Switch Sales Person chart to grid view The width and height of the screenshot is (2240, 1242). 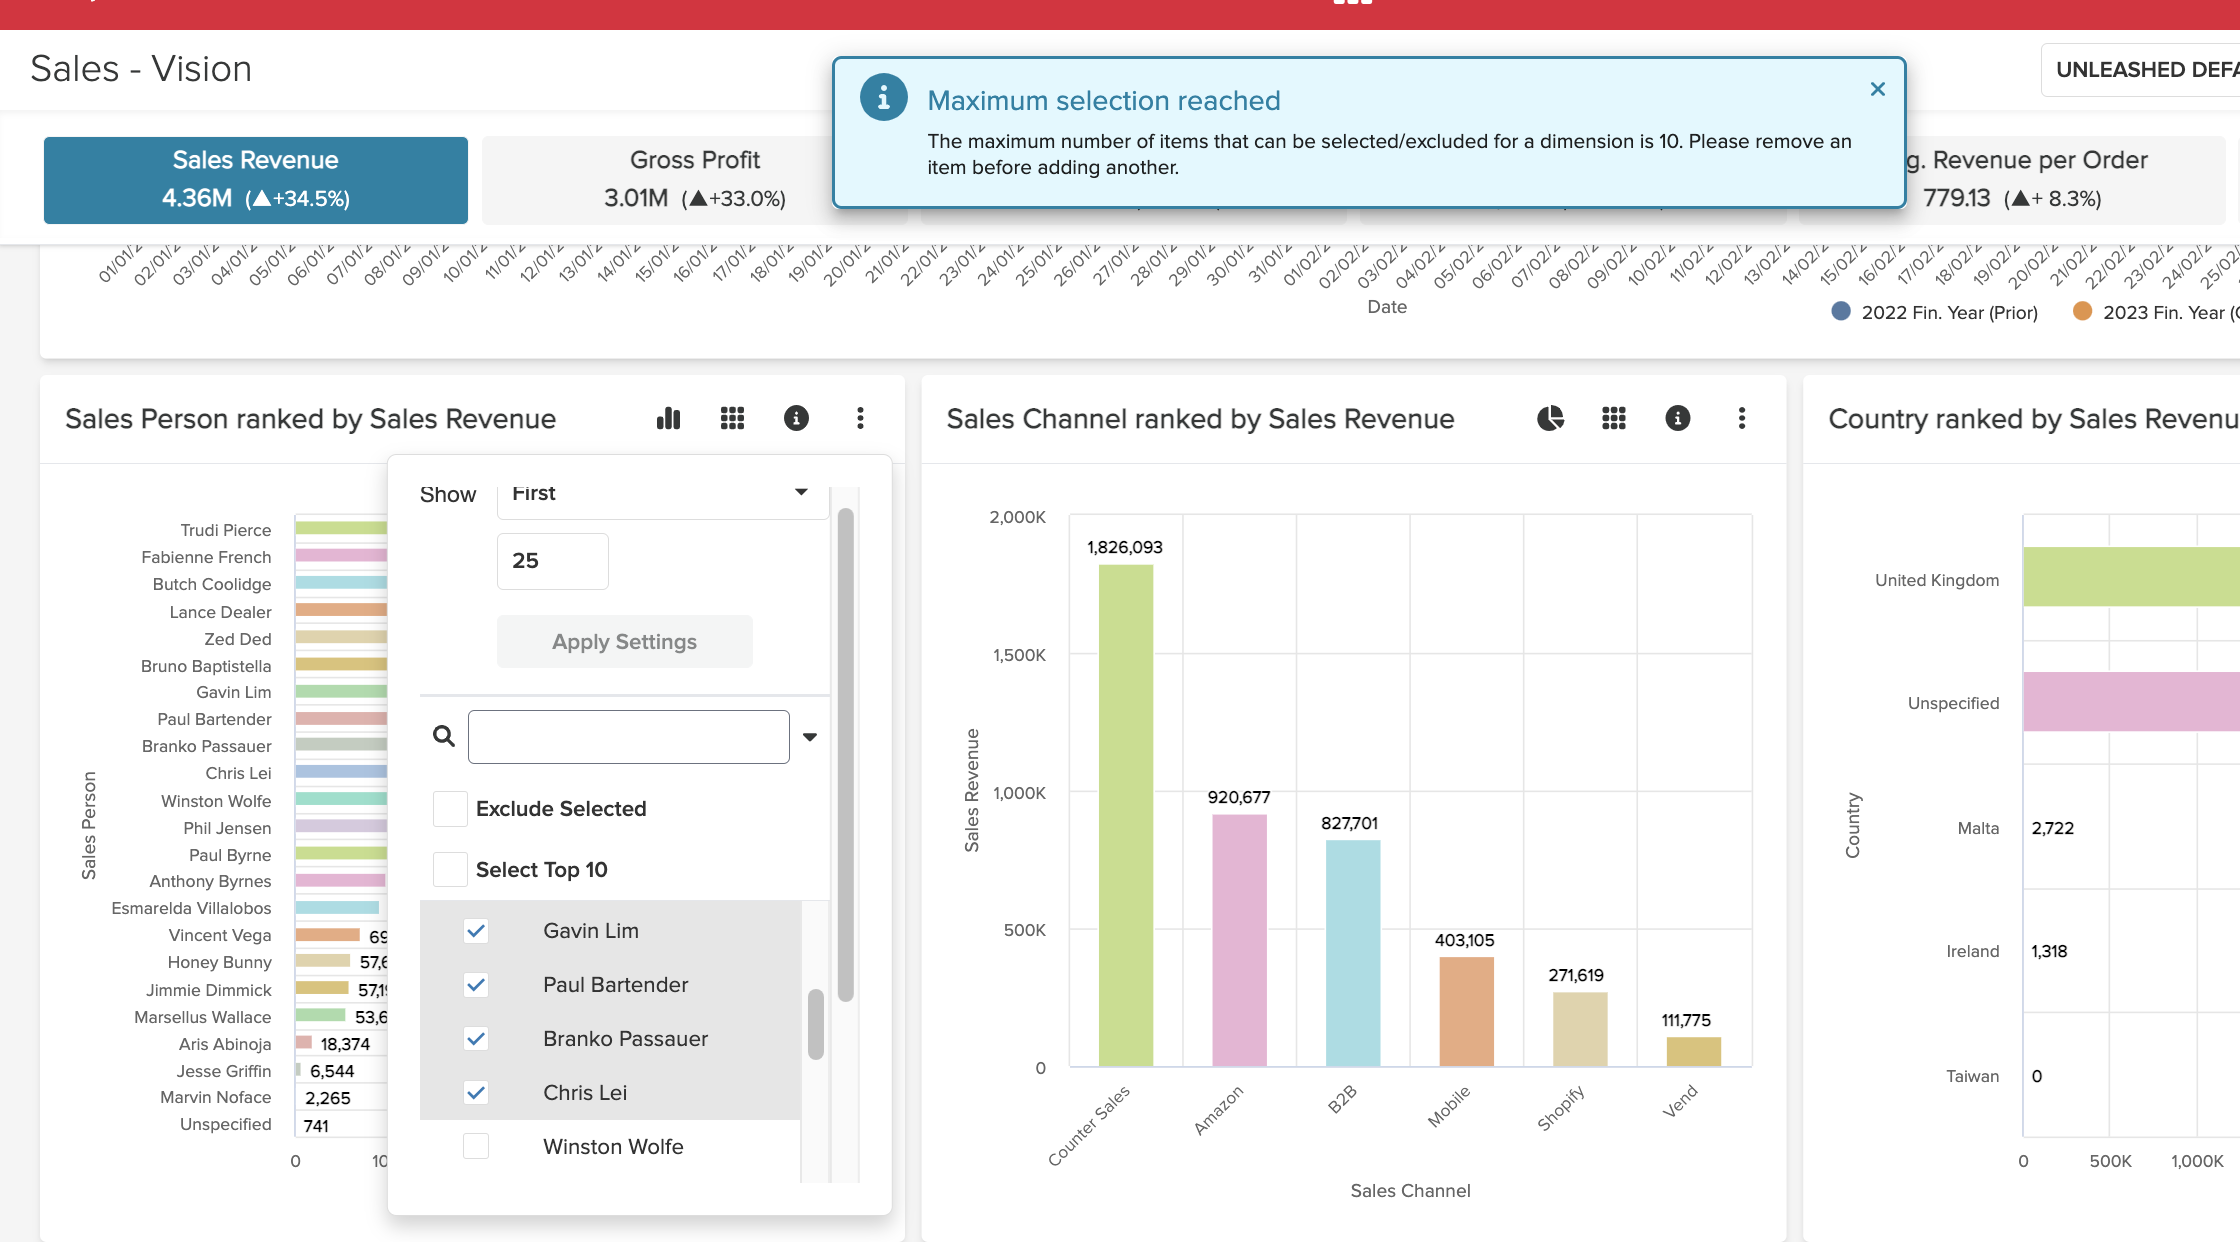(732, 418)
